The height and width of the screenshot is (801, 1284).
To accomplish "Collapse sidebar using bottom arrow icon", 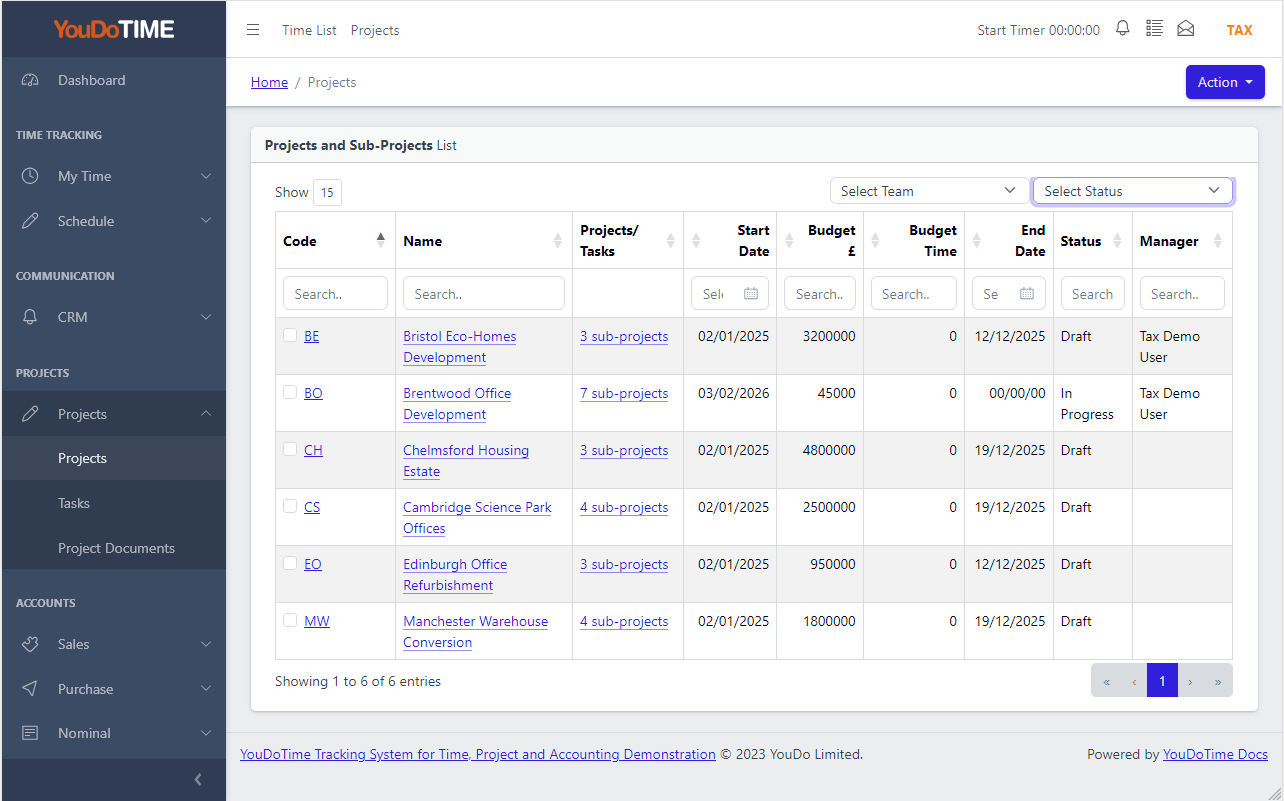I will (198, 779).
